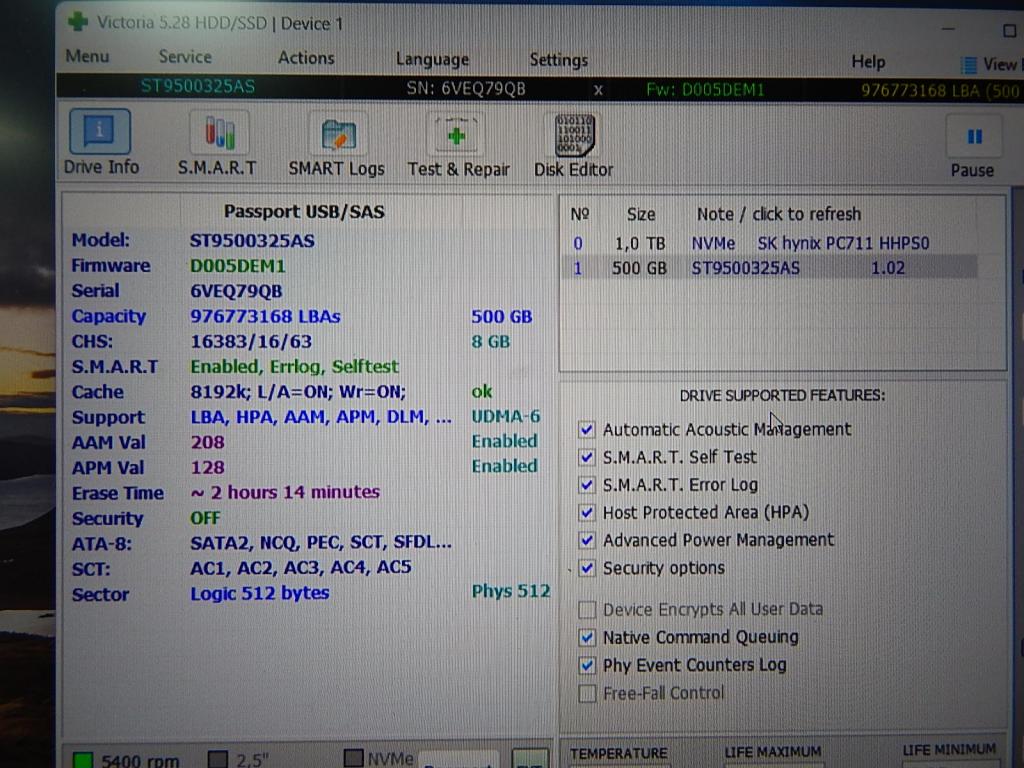The width and height of the screenshot is (1024, 768).
Task: Click the DRIVE SUPPORTED FEATURES heading
Action: [x=782, y=396]
